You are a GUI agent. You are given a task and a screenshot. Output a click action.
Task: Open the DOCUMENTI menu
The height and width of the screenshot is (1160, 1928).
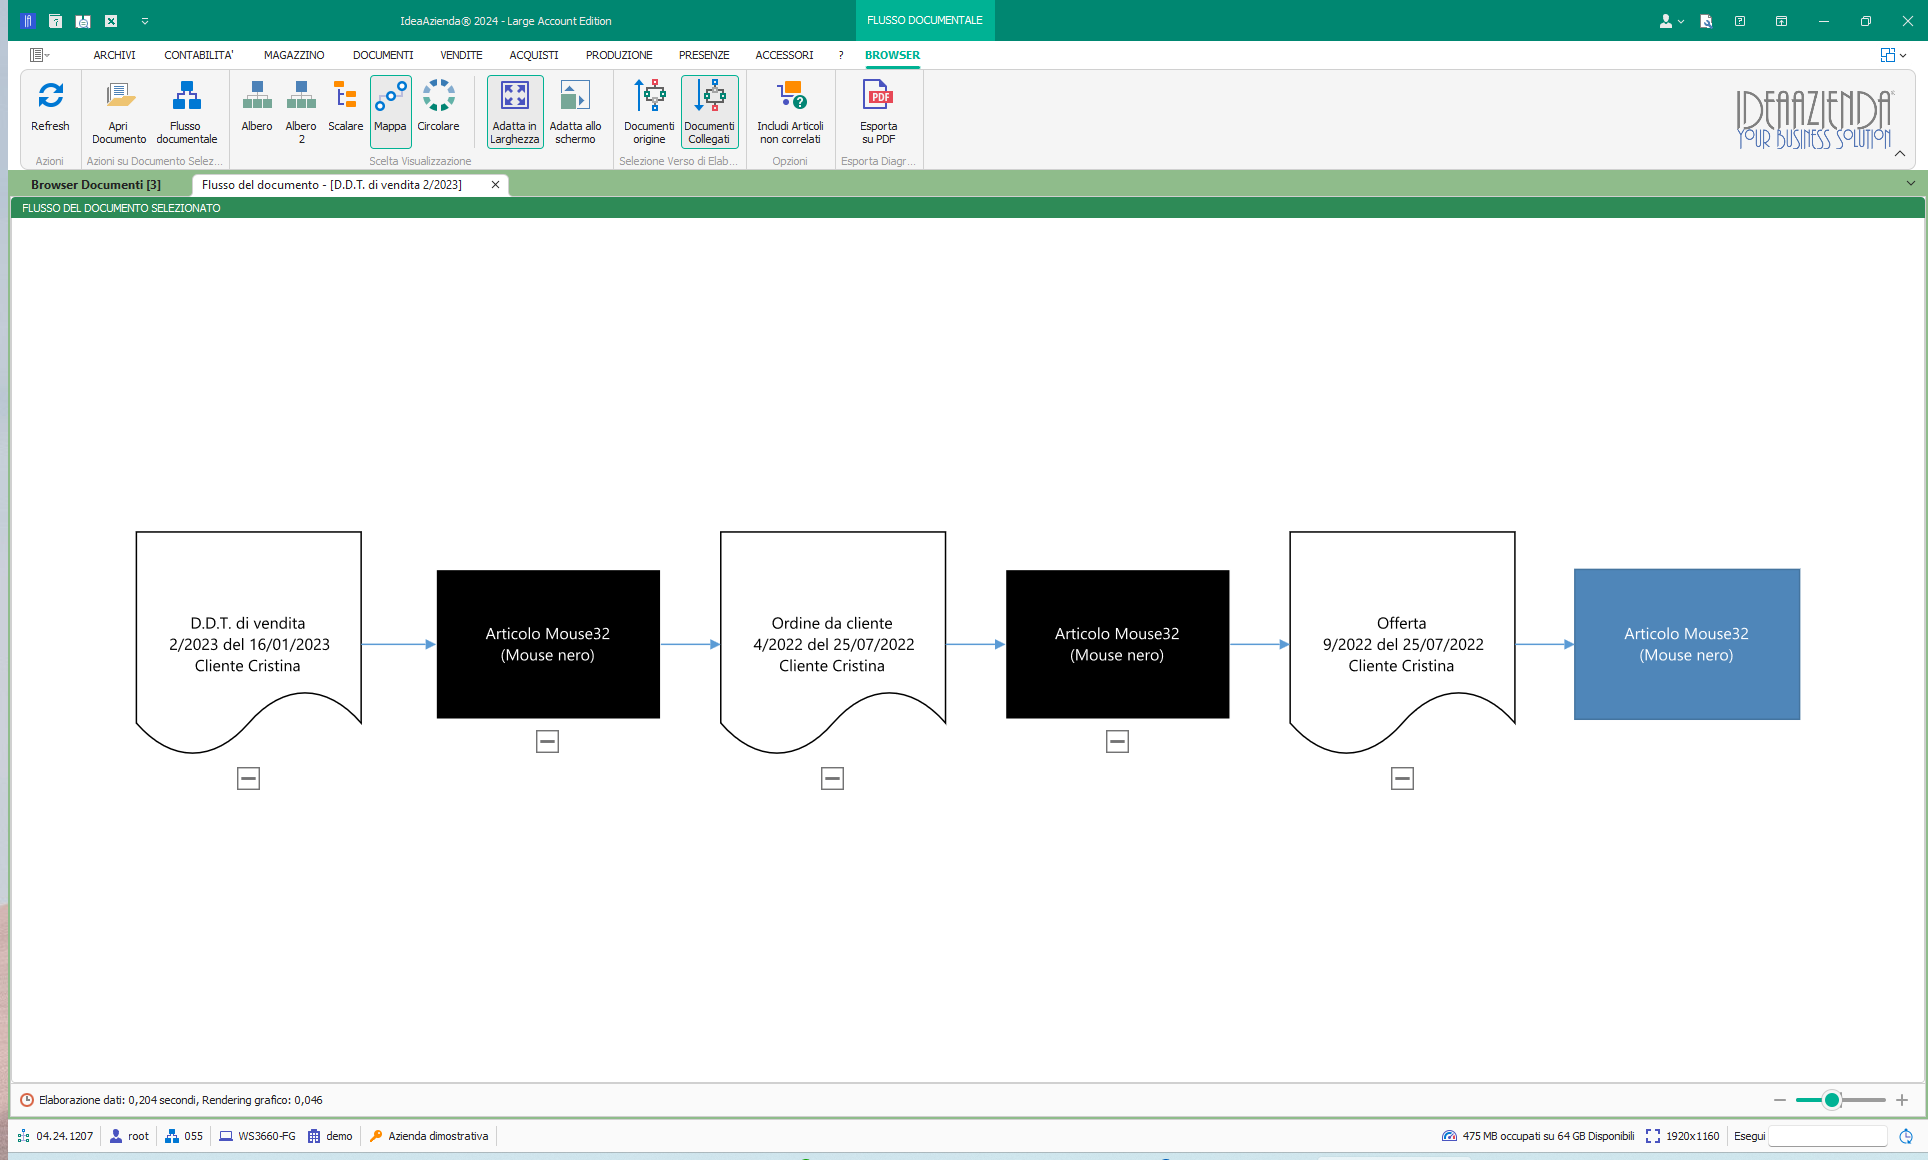click(x=383, y=55)
